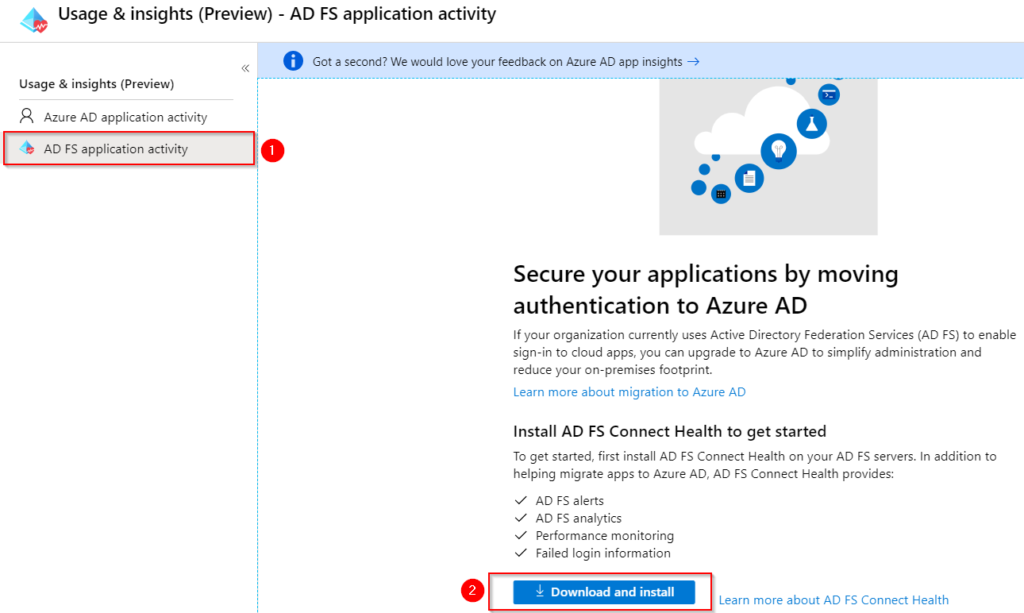Click the terminal console icon in the illustration

click(828, 95)
